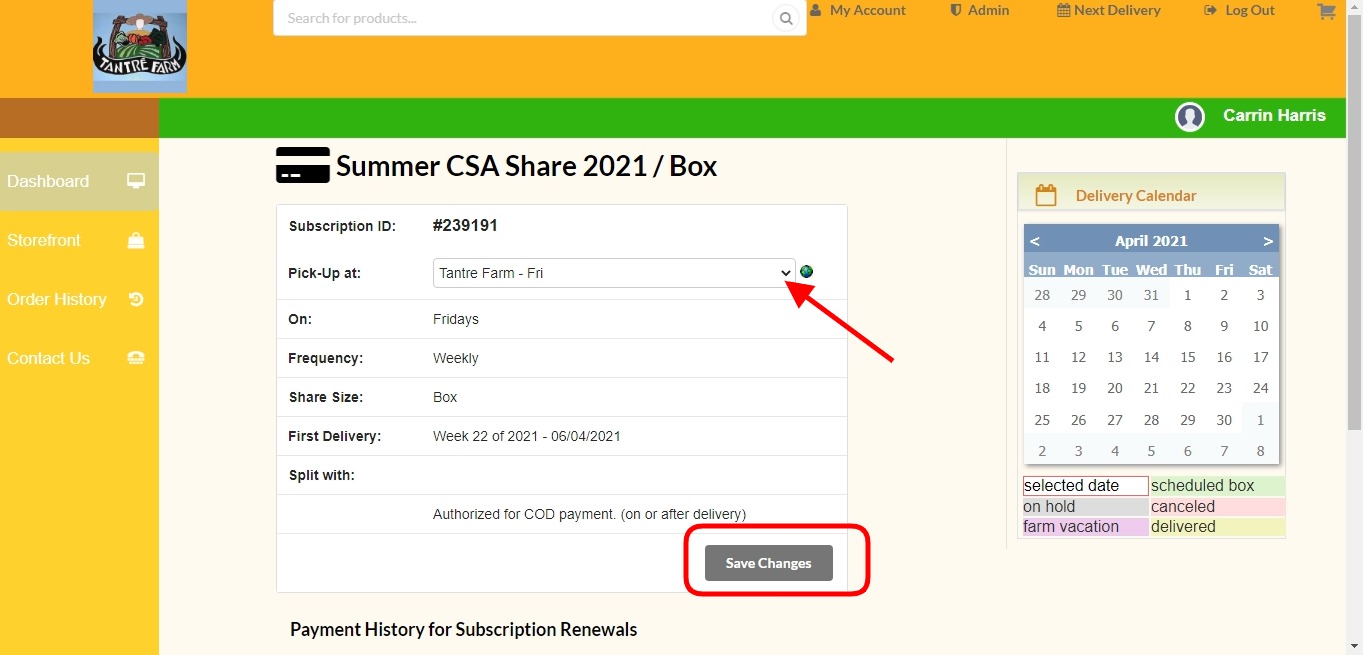Select April 15 on the calendar
1363x655 pixels.
(1188, 357)
